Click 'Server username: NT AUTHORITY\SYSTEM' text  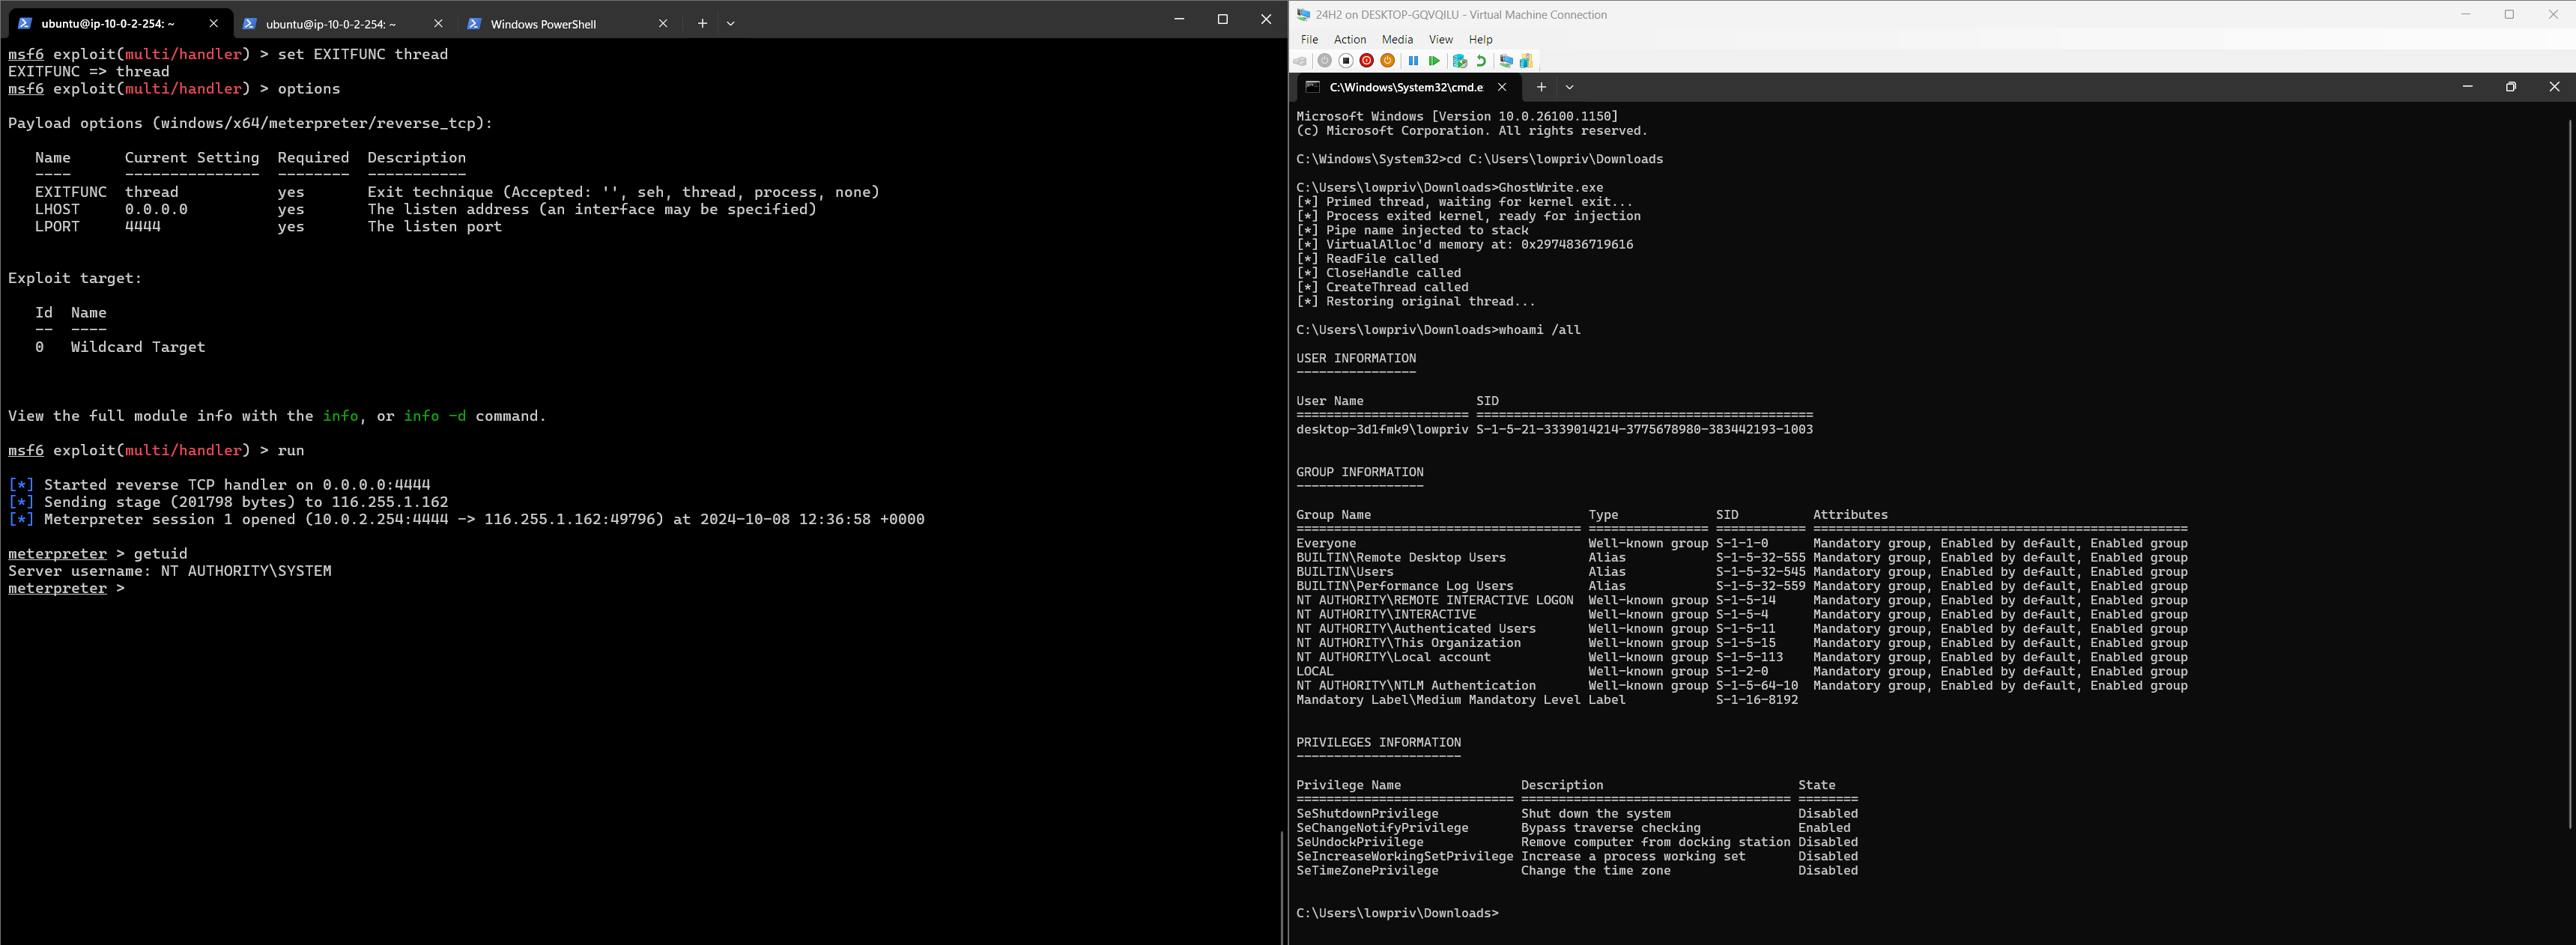(x=170, y=571)
